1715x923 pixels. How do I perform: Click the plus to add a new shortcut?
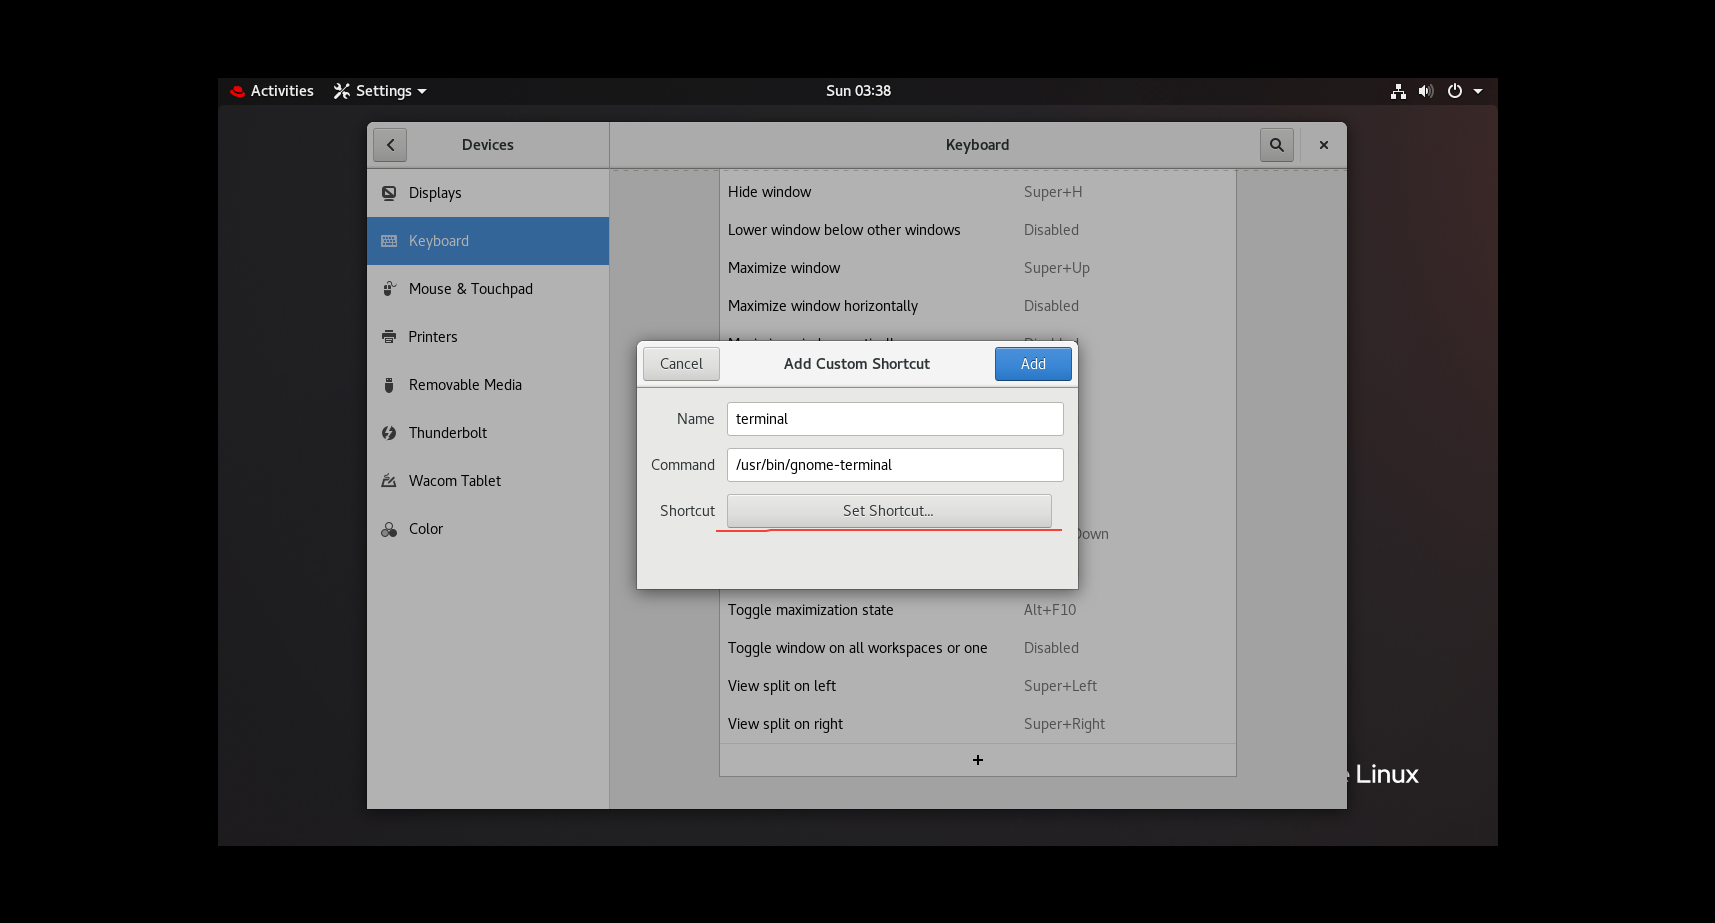pos(977,760)
